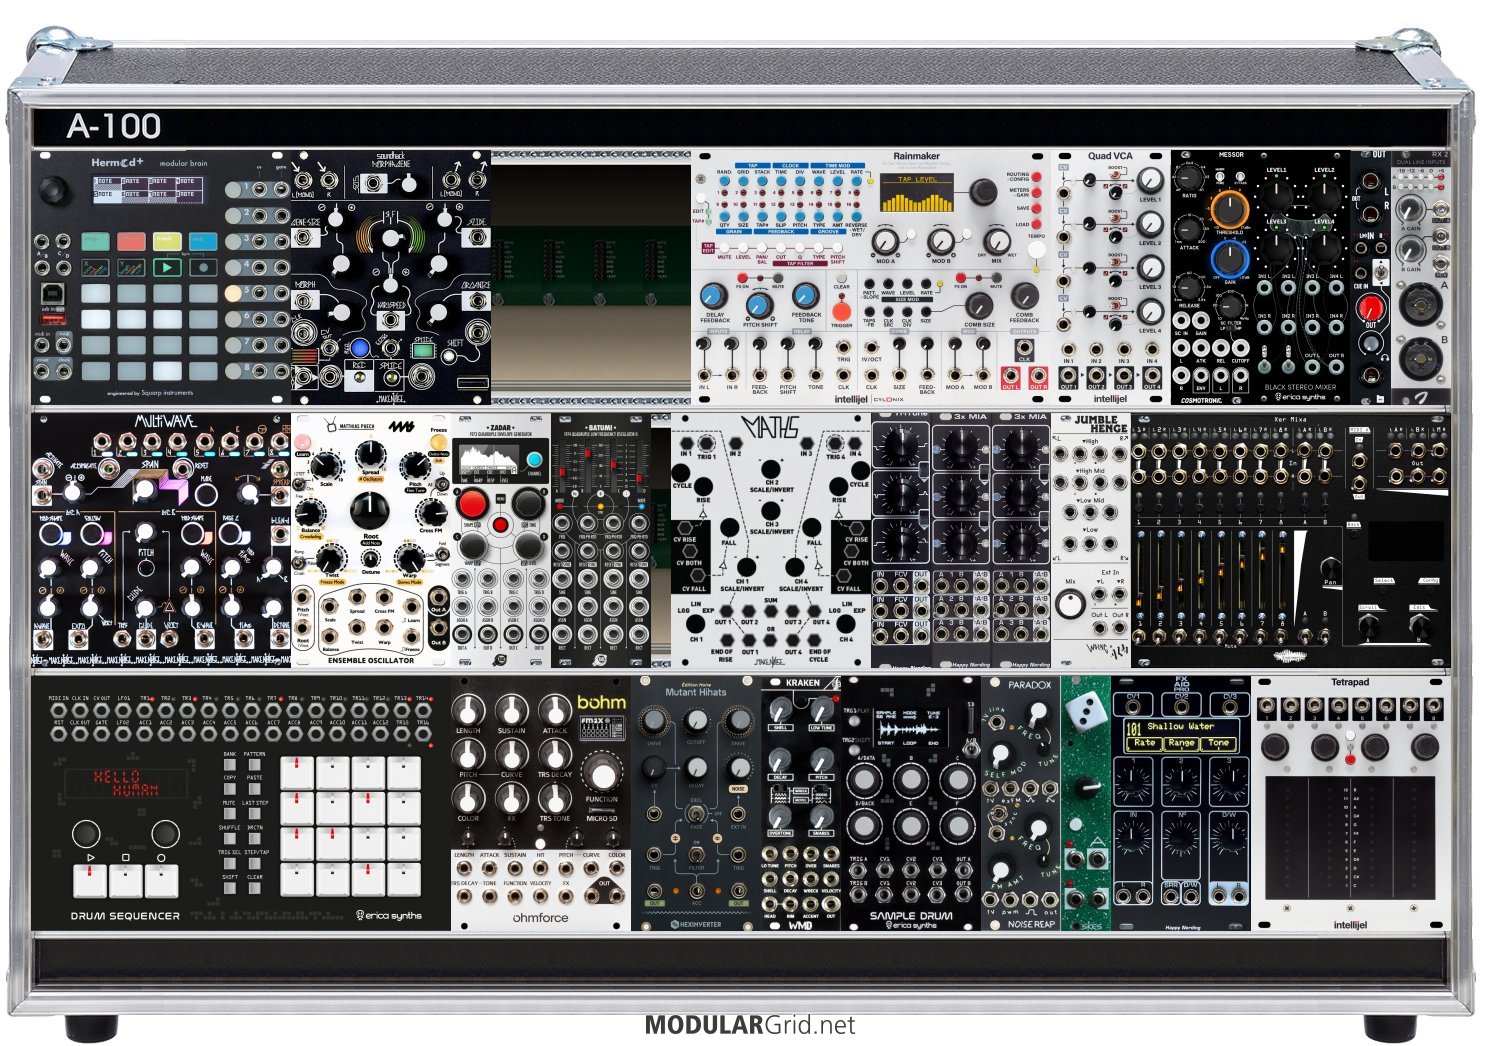Screen dimensions: 1502x1046
Task: Click the blue seq button on Hermod+
Action: tap(203, 241)
